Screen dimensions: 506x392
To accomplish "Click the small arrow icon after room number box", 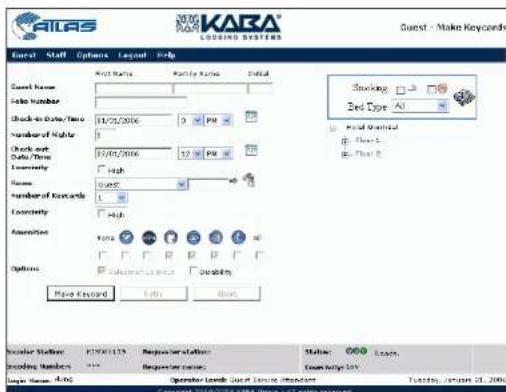I will coord(233,181).
